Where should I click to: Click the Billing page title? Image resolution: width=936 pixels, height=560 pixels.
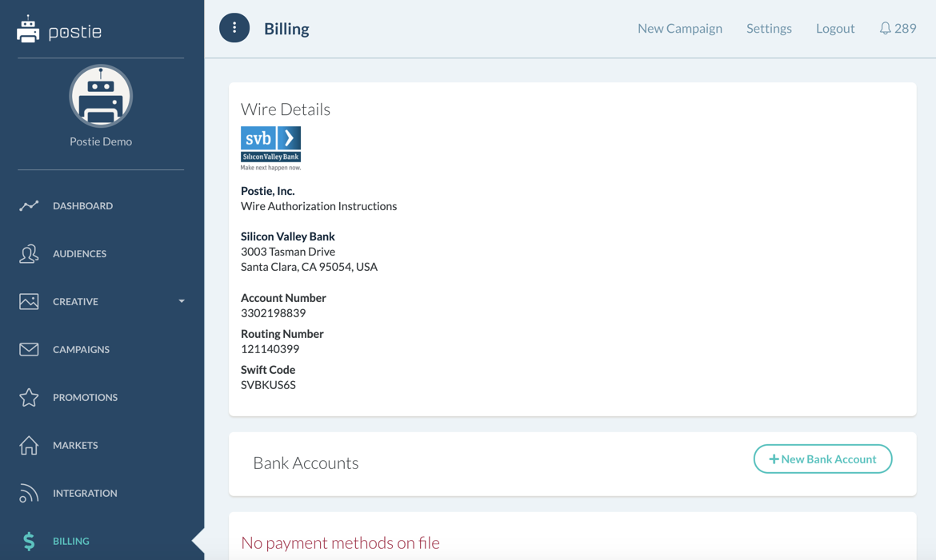point(287,29)
